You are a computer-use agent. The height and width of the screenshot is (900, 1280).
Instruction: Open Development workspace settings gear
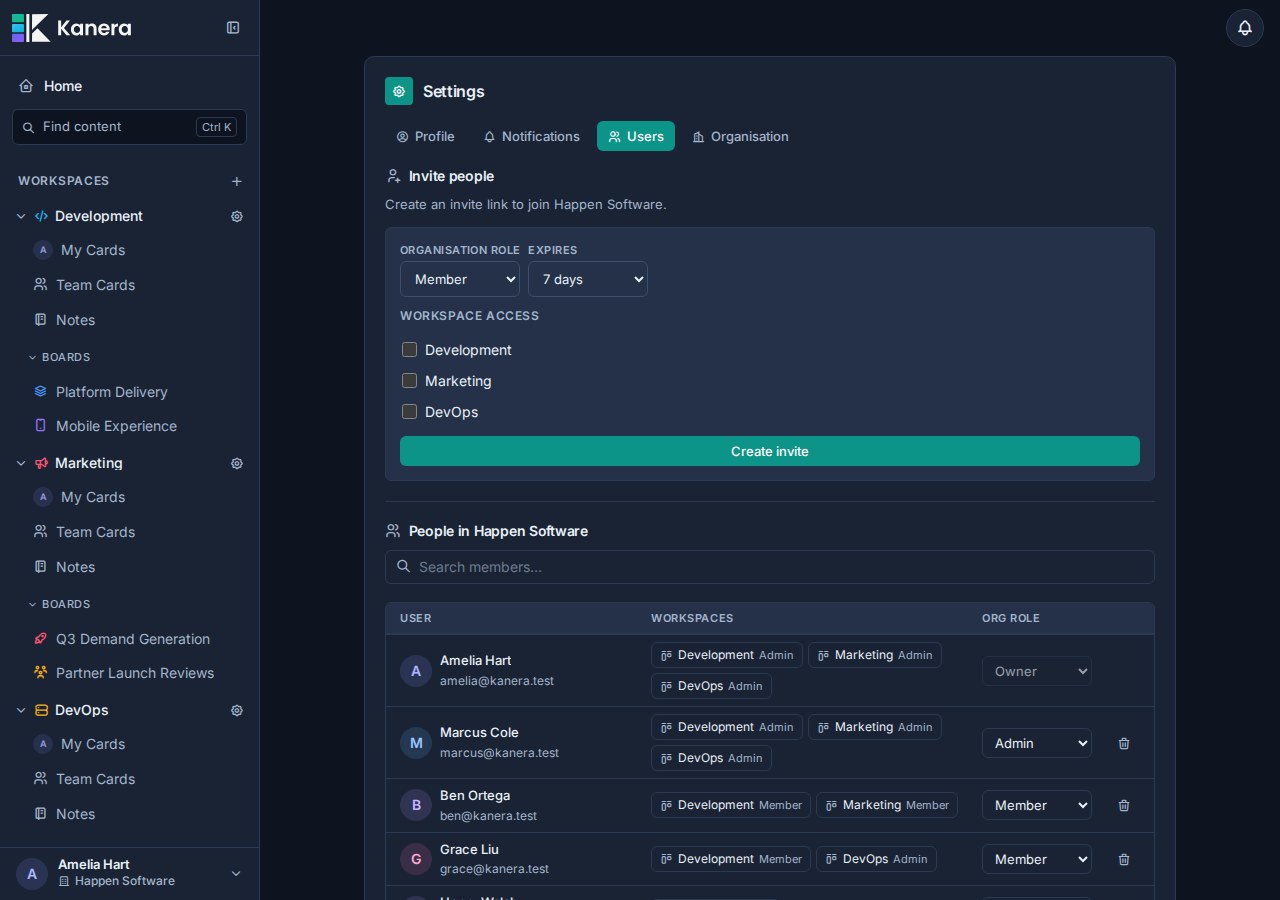click(237, 216)
